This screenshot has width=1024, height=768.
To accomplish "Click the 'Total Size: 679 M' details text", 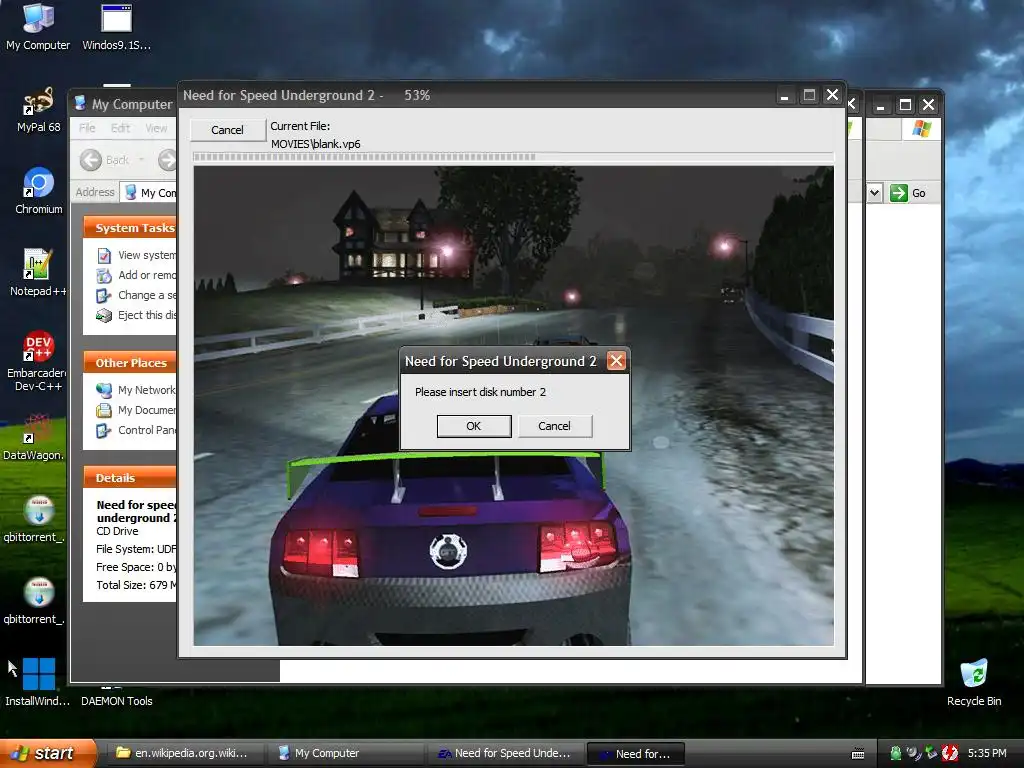I will coord(136,585).
